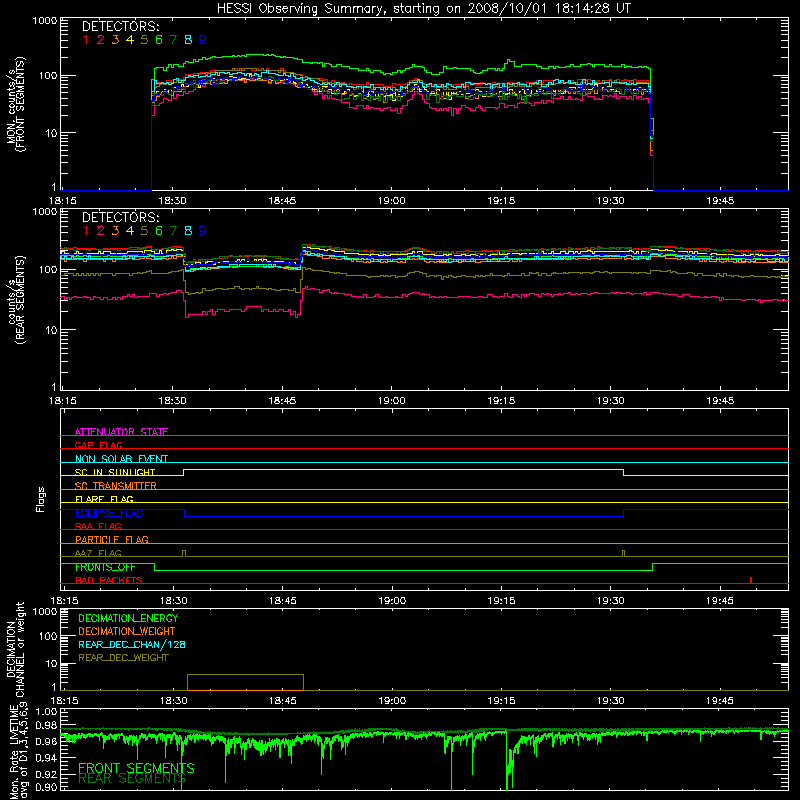Click the 19:30 tick label under rear segments plot

click(610, 401)
